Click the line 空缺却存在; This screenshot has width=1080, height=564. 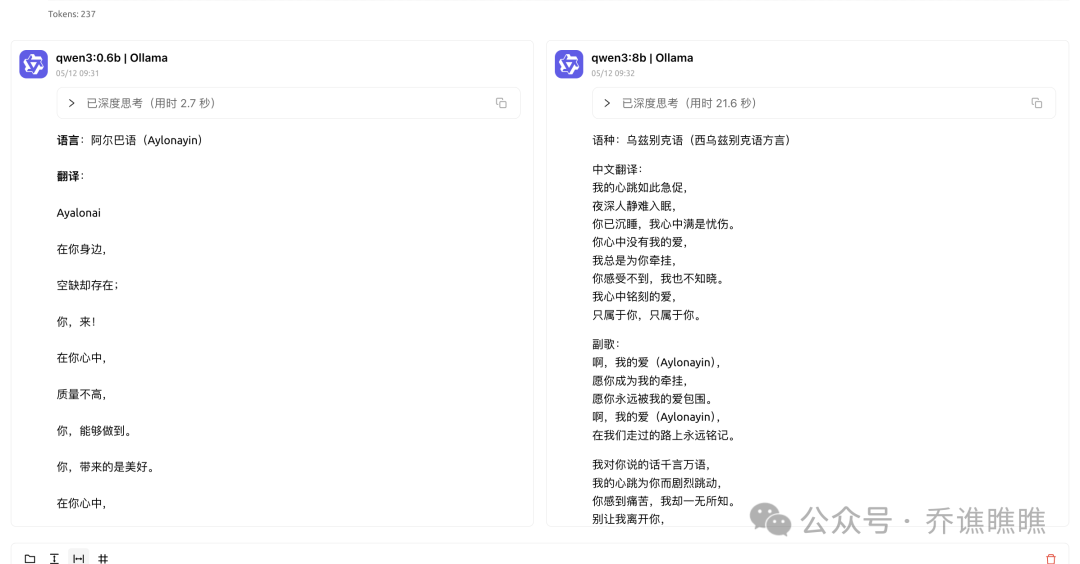click(x=87, y=285)
